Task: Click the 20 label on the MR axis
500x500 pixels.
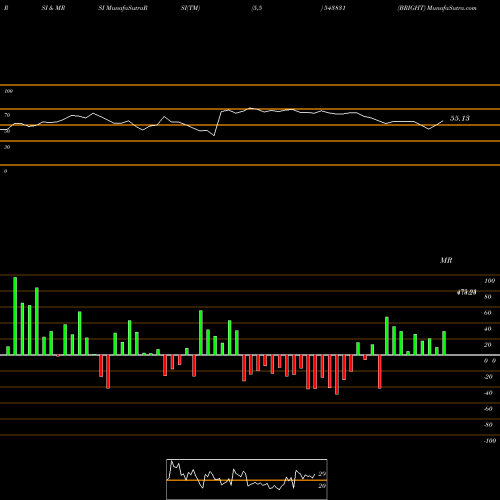Action: pyautogui.click(x=488, y=345)
